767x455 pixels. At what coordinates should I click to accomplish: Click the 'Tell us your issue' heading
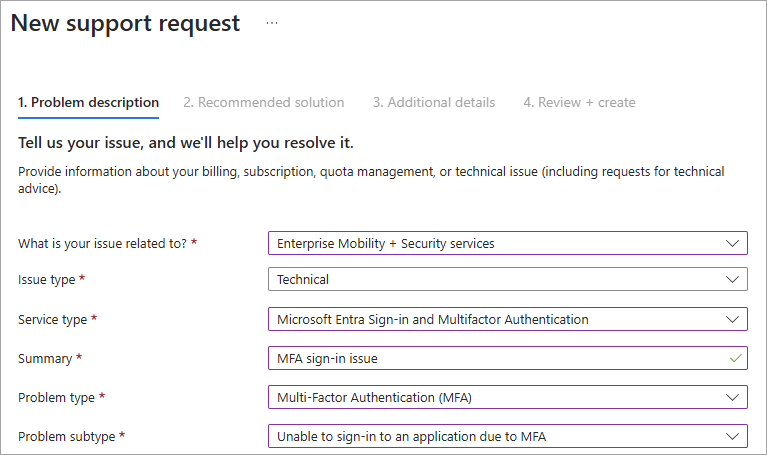(186, 143)
